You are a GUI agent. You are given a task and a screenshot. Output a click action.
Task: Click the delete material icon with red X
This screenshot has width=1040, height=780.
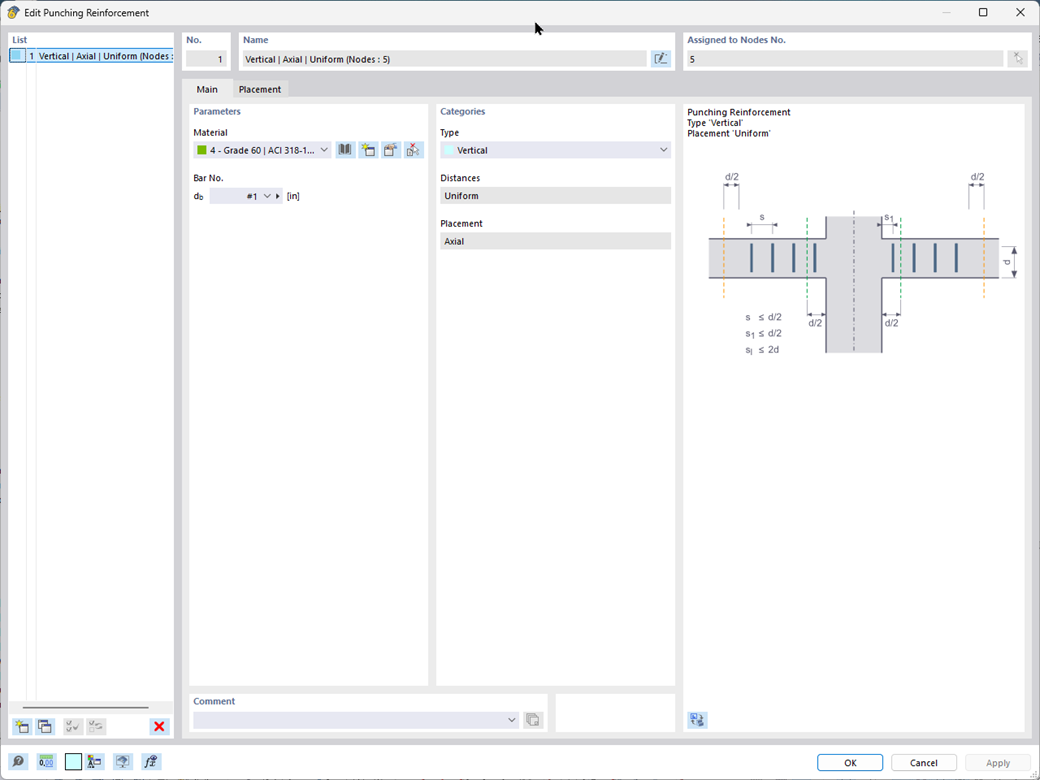(413, 150)
